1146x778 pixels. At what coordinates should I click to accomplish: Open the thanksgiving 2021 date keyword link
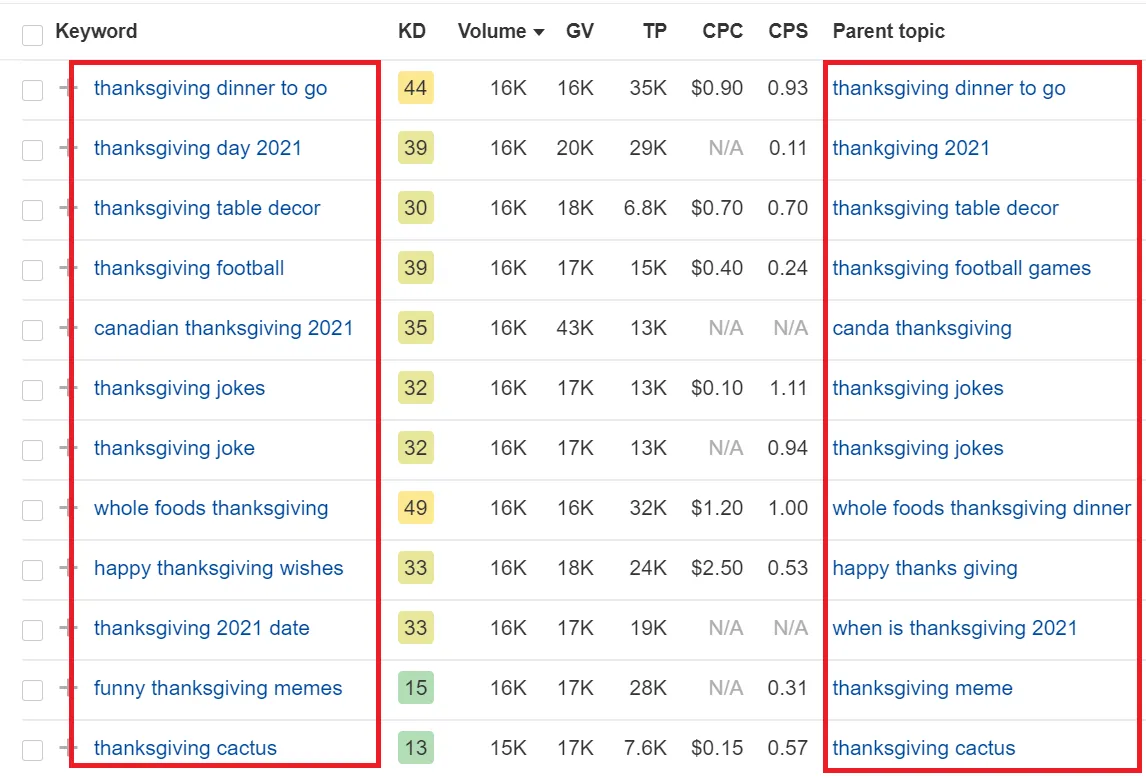pos(201,628)
